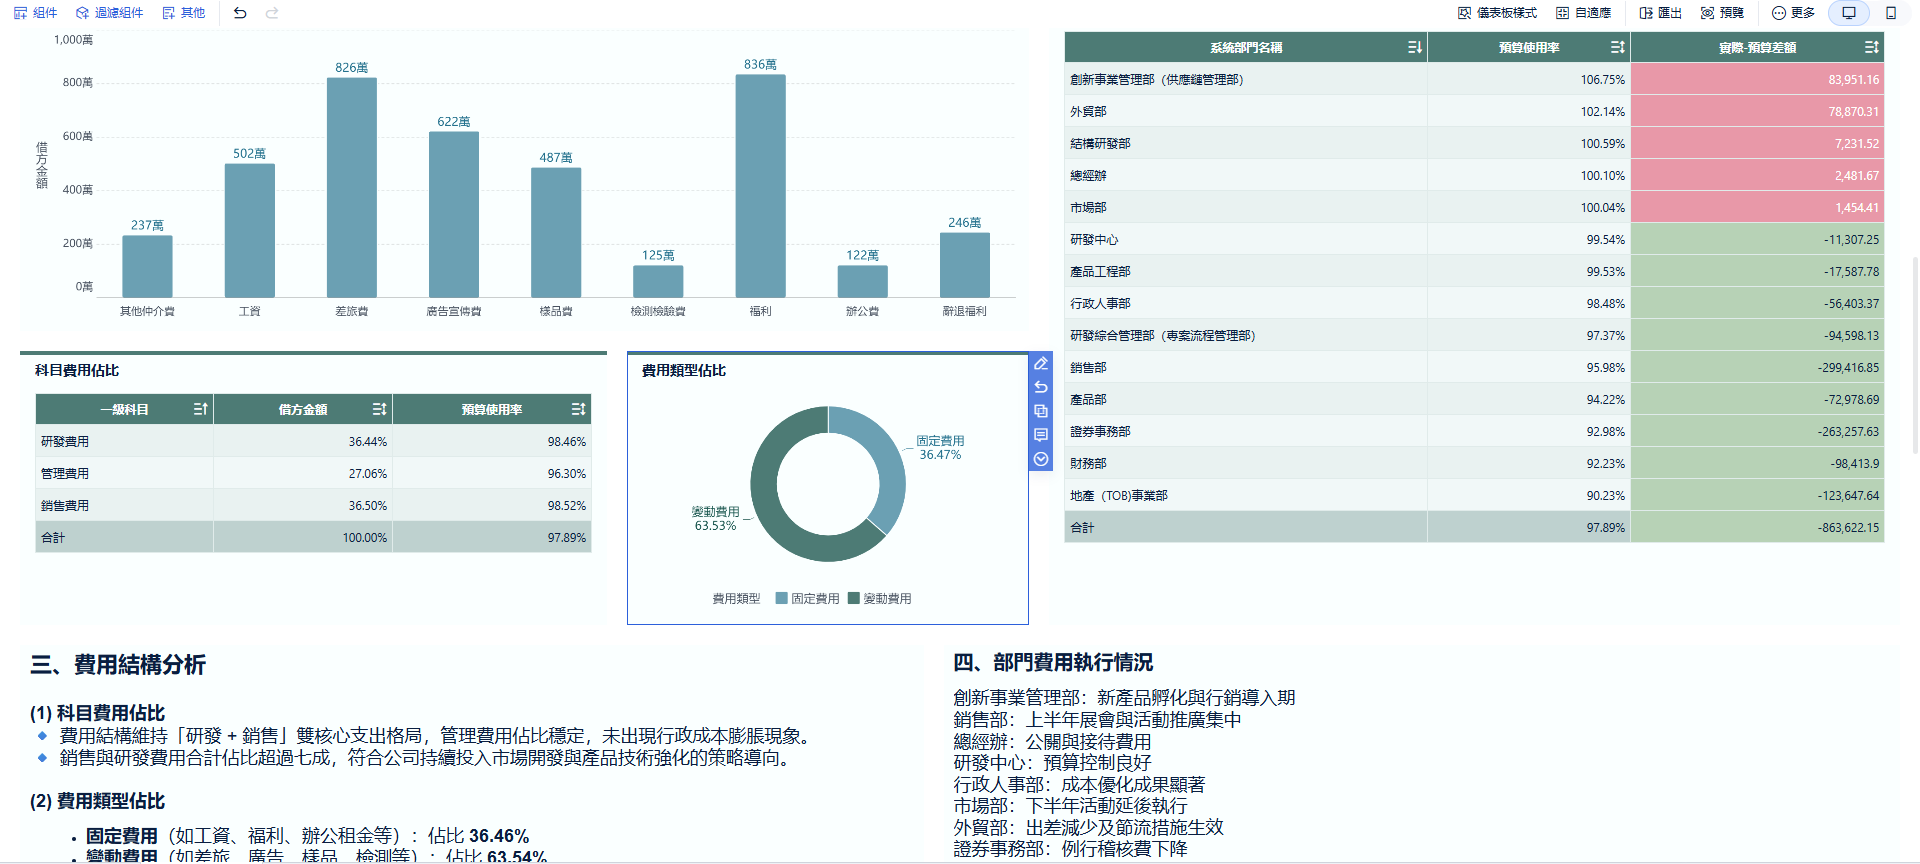The width and height of the screenshot is (1920, 864).
Task: Click the copy icon on chart side toolbar
Action: 1041,411
